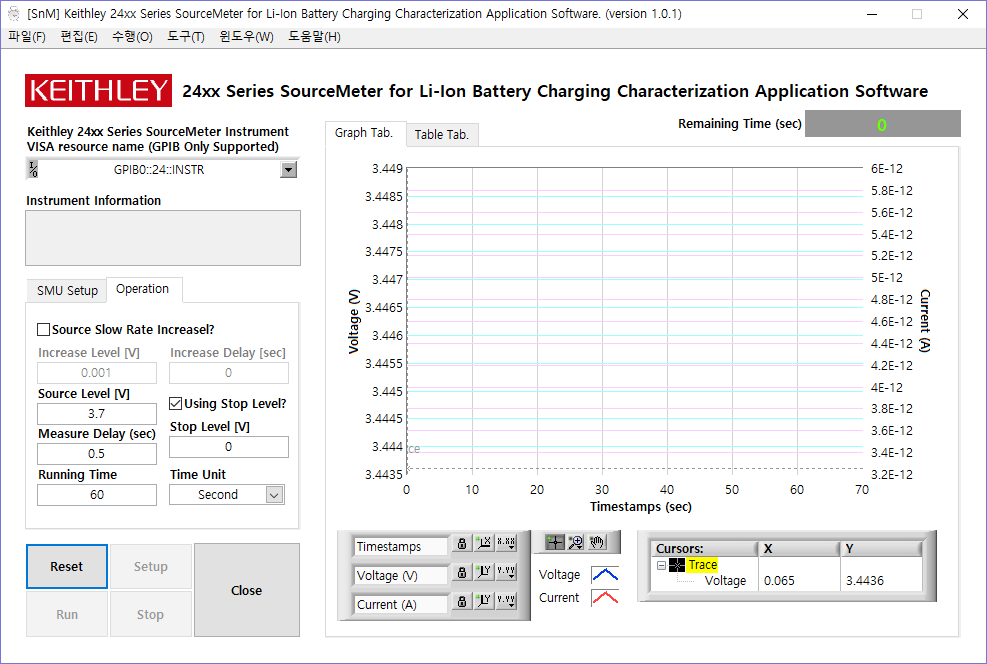
Task: Switch to the Graph Tab
Action: [365, 133]
